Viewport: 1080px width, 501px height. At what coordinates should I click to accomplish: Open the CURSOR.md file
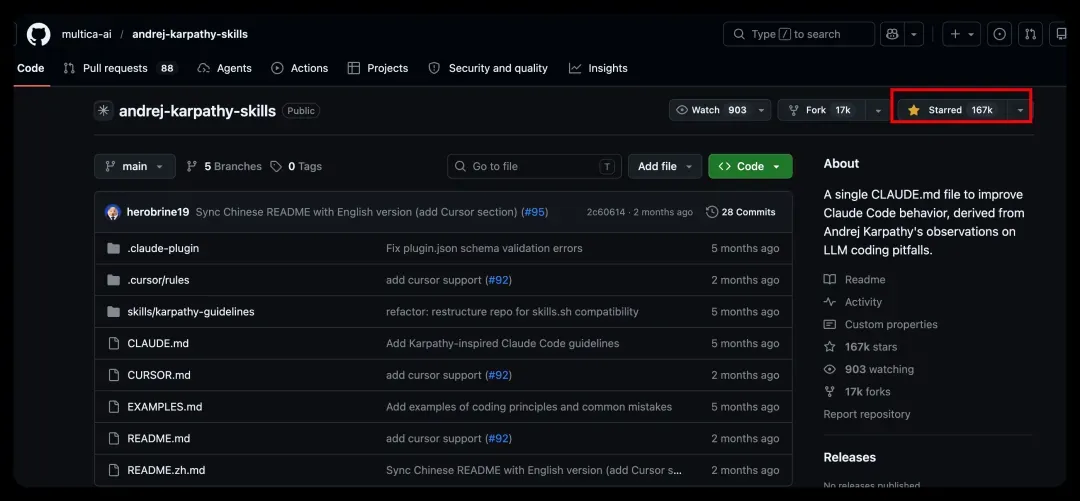pyautogui.click(x=159, y=375)
